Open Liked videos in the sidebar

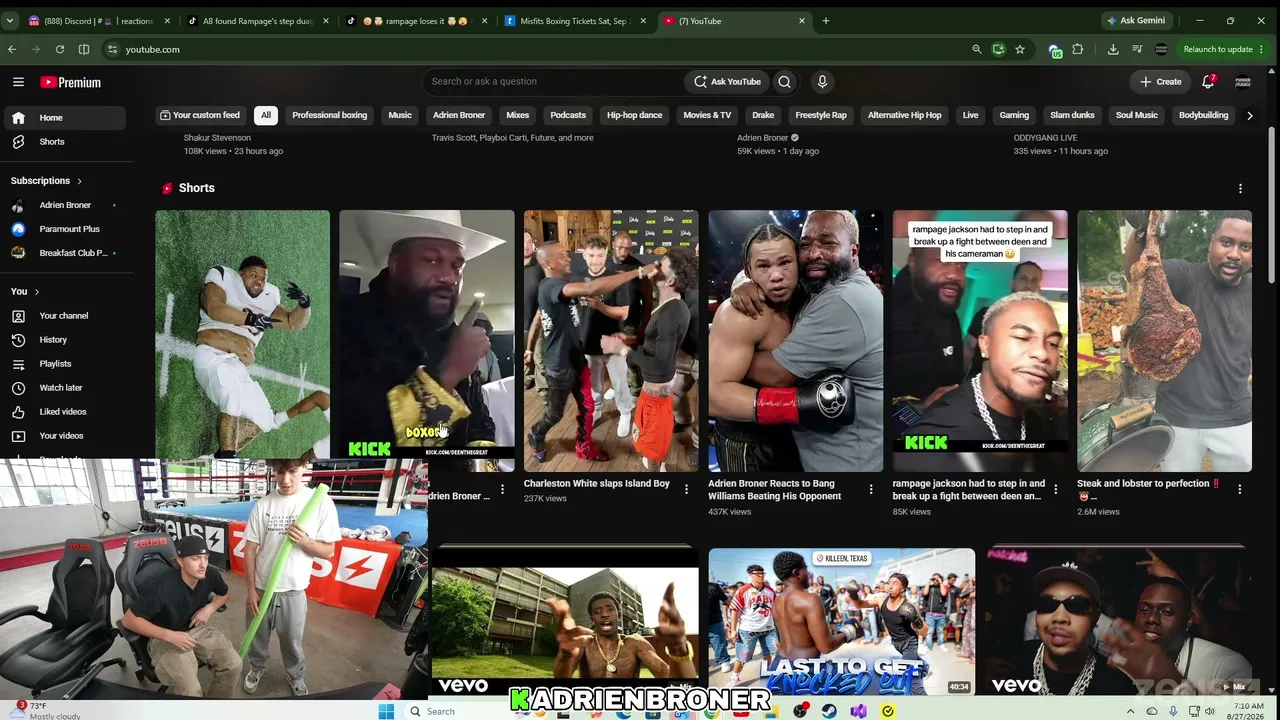click(x=65, y=412)
